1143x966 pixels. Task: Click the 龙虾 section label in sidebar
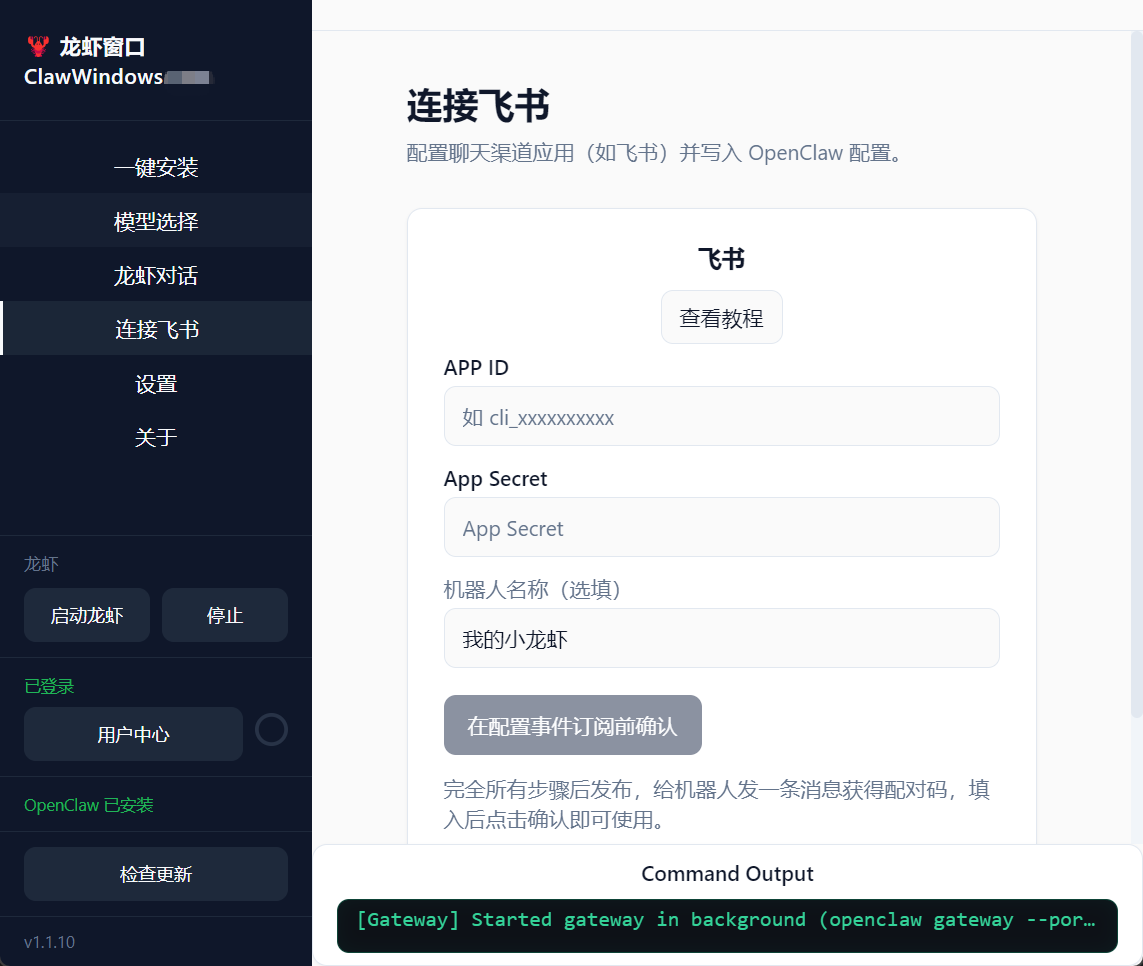point(41,564)
